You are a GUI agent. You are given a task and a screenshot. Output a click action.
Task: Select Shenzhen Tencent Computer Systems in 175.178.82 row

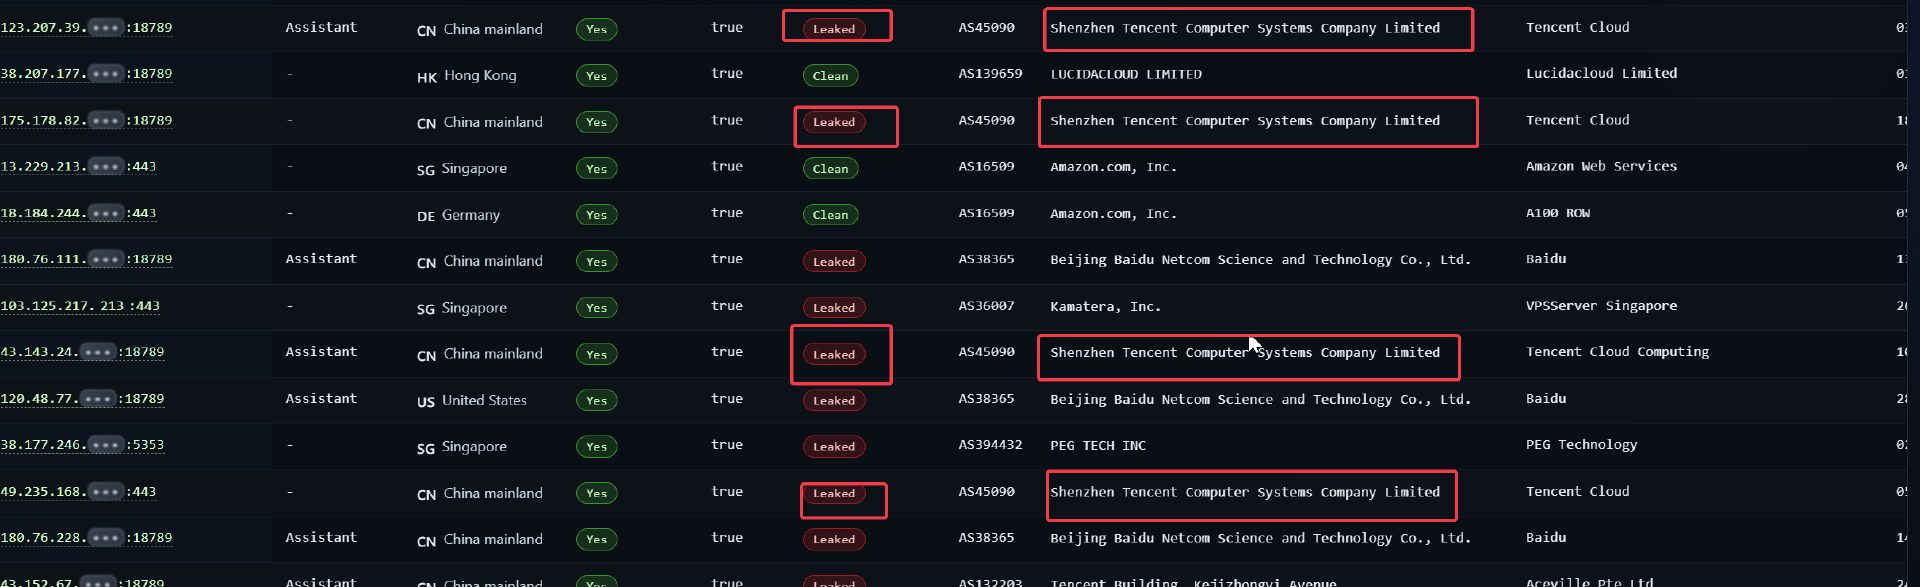[1245, 121]
